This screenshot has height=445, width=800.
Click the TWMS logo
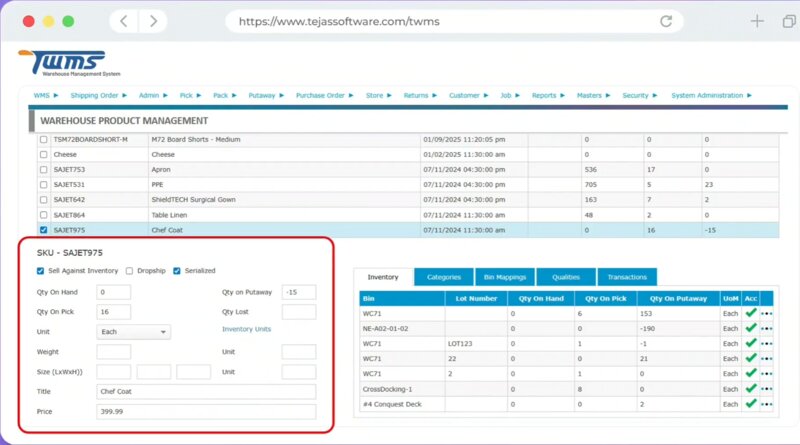click(x=66, y=66)
